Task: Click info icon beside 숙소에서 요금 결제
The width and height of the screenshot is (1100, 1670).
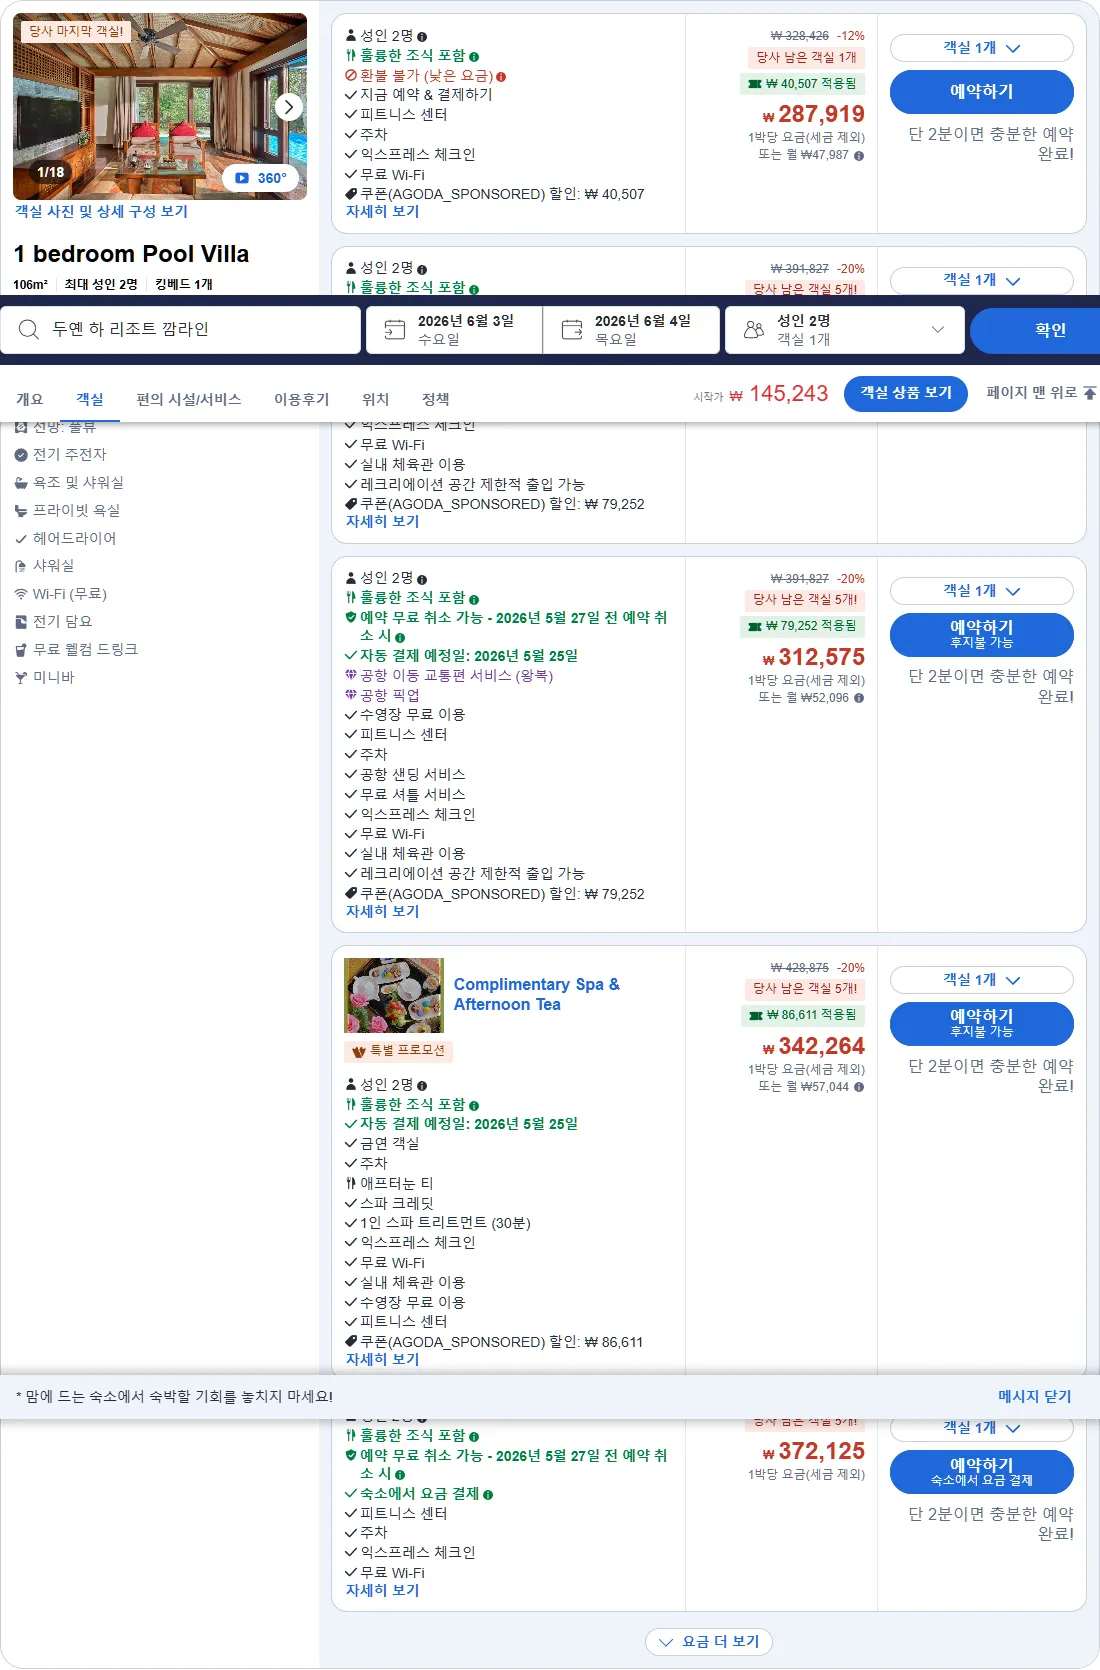Action: tap(488, 1495)
